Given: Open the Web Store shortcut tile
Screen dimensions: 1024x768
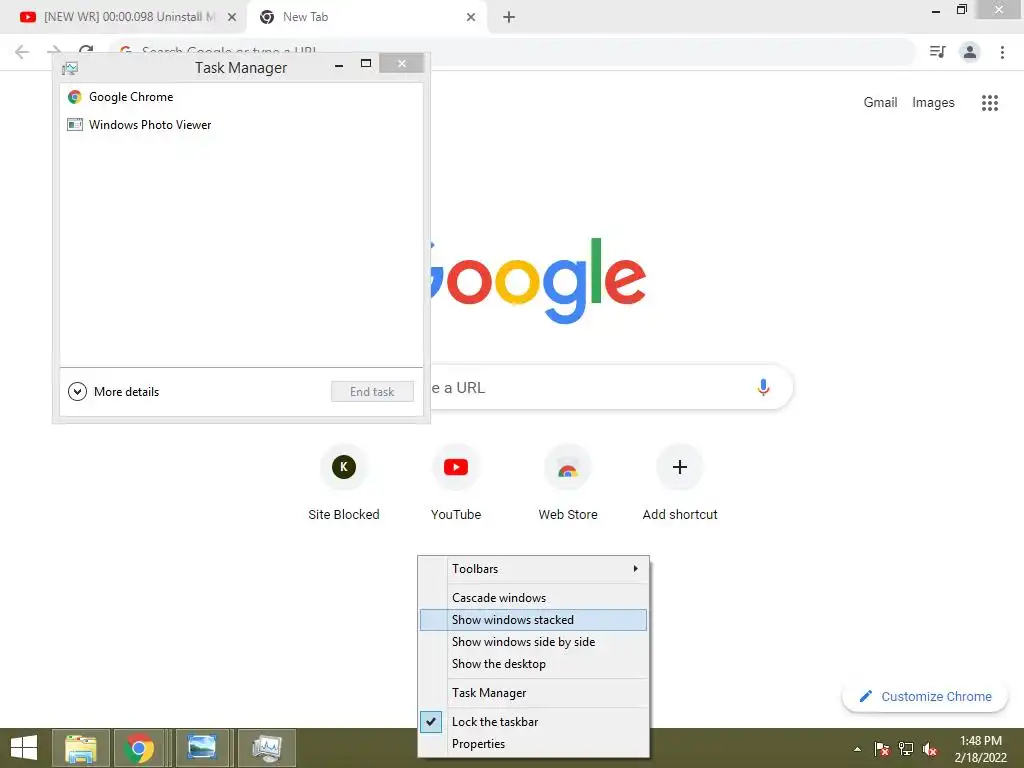Looking at the screenshot, I should [568, 483].
